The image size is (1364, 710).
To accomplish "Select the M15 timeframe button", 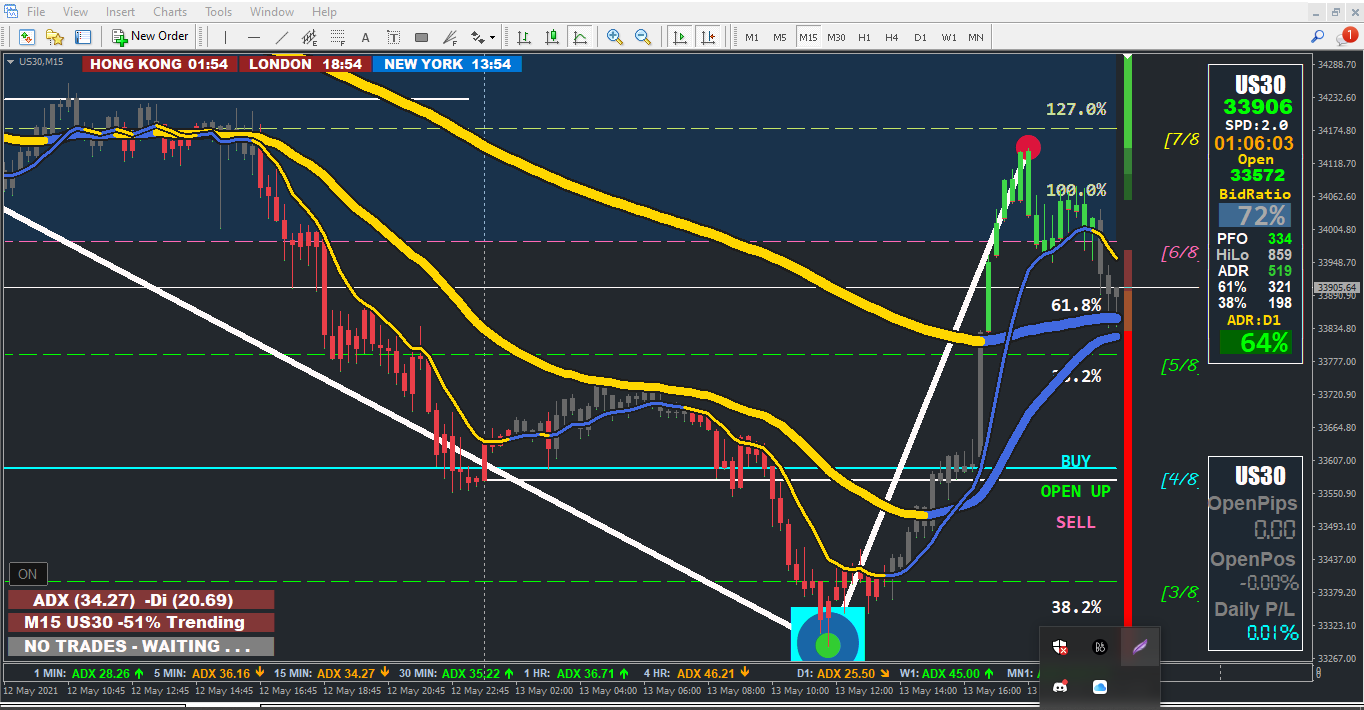I will pos(807,37).
